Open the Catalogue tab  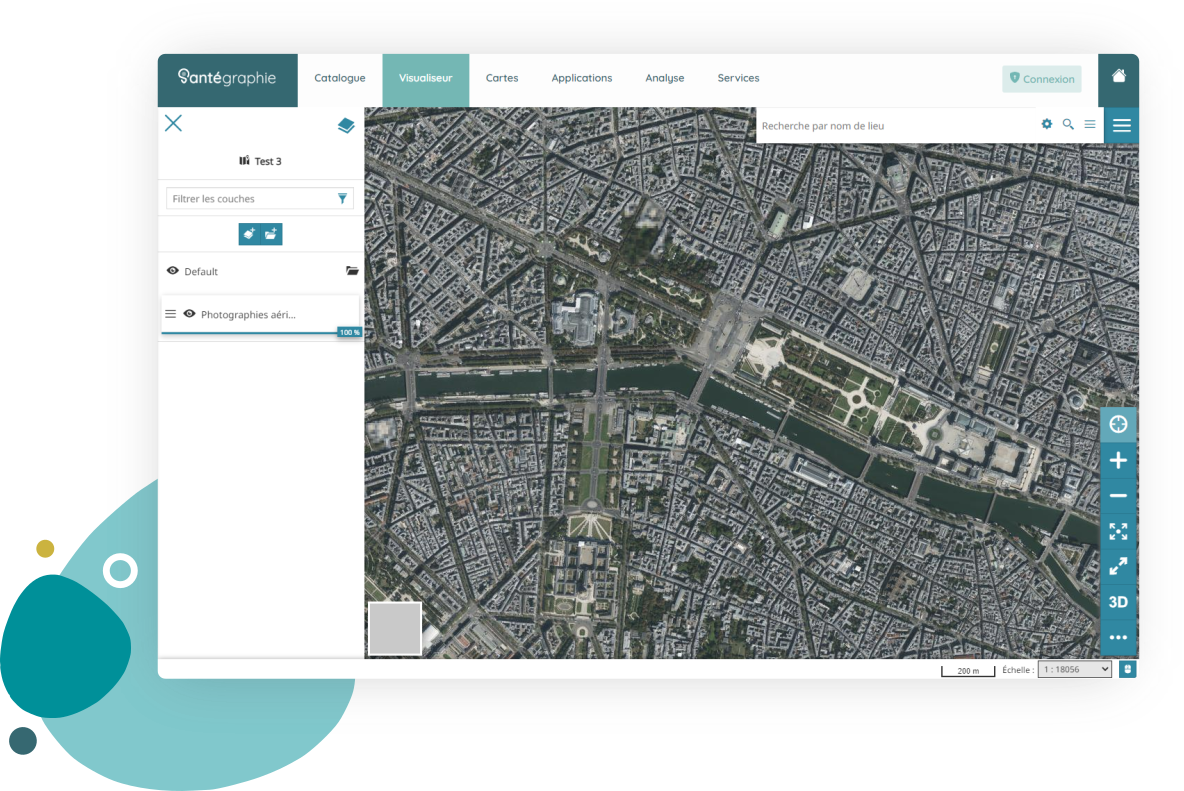pyautogui.click(x=340, y=78)
